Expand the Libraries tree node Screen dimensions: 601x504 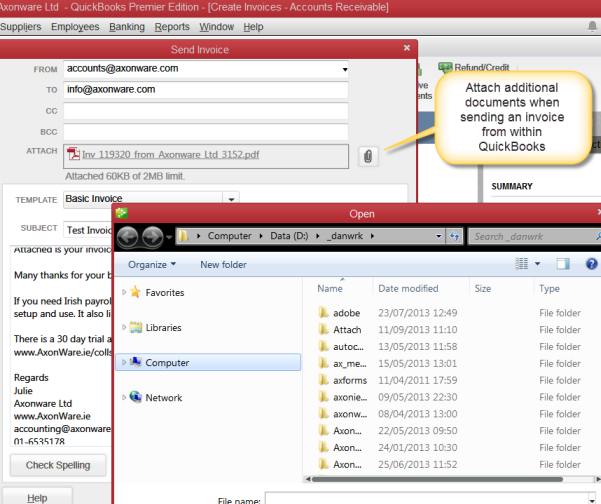[x=124, y=327]
